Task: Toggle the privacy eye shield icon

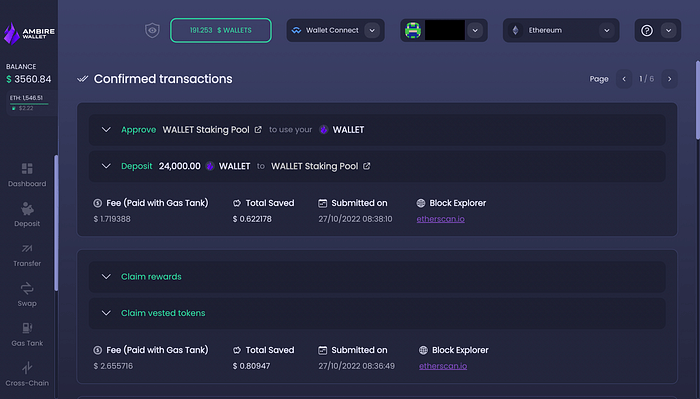Action: tap(152, 30)
